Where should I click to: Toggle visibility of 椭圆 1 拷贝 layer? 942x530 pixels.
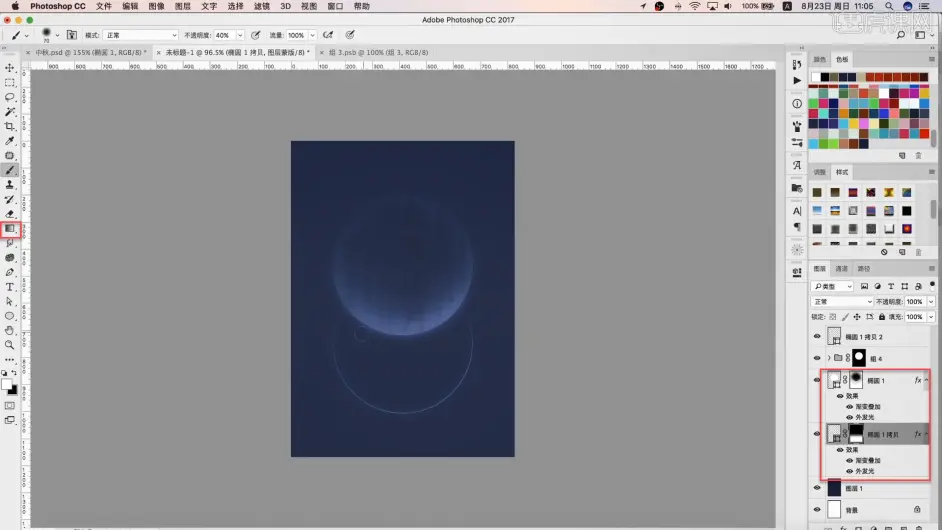tap(816, 434)
